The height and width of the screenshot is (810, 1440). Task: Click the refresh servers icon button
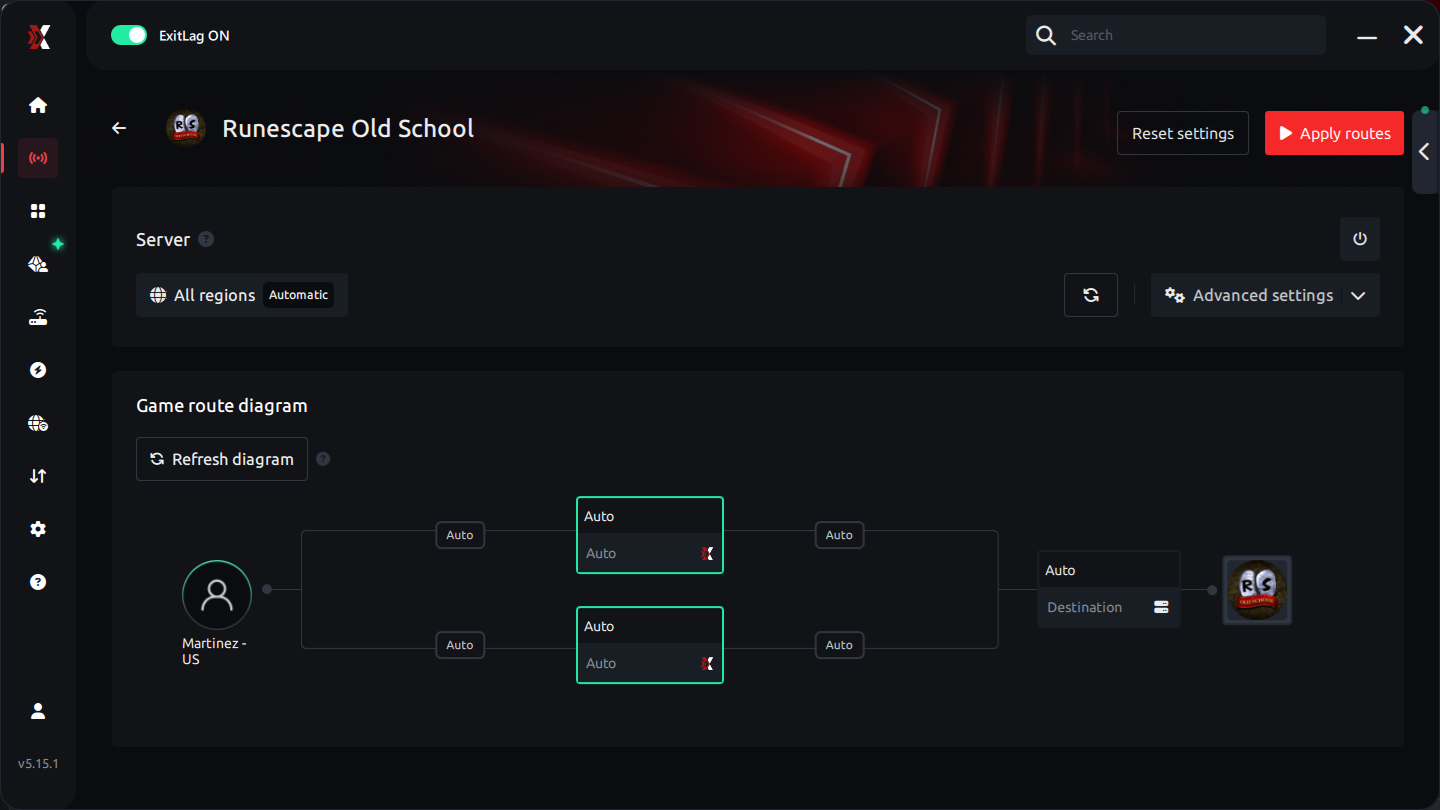coord(1090,295)
